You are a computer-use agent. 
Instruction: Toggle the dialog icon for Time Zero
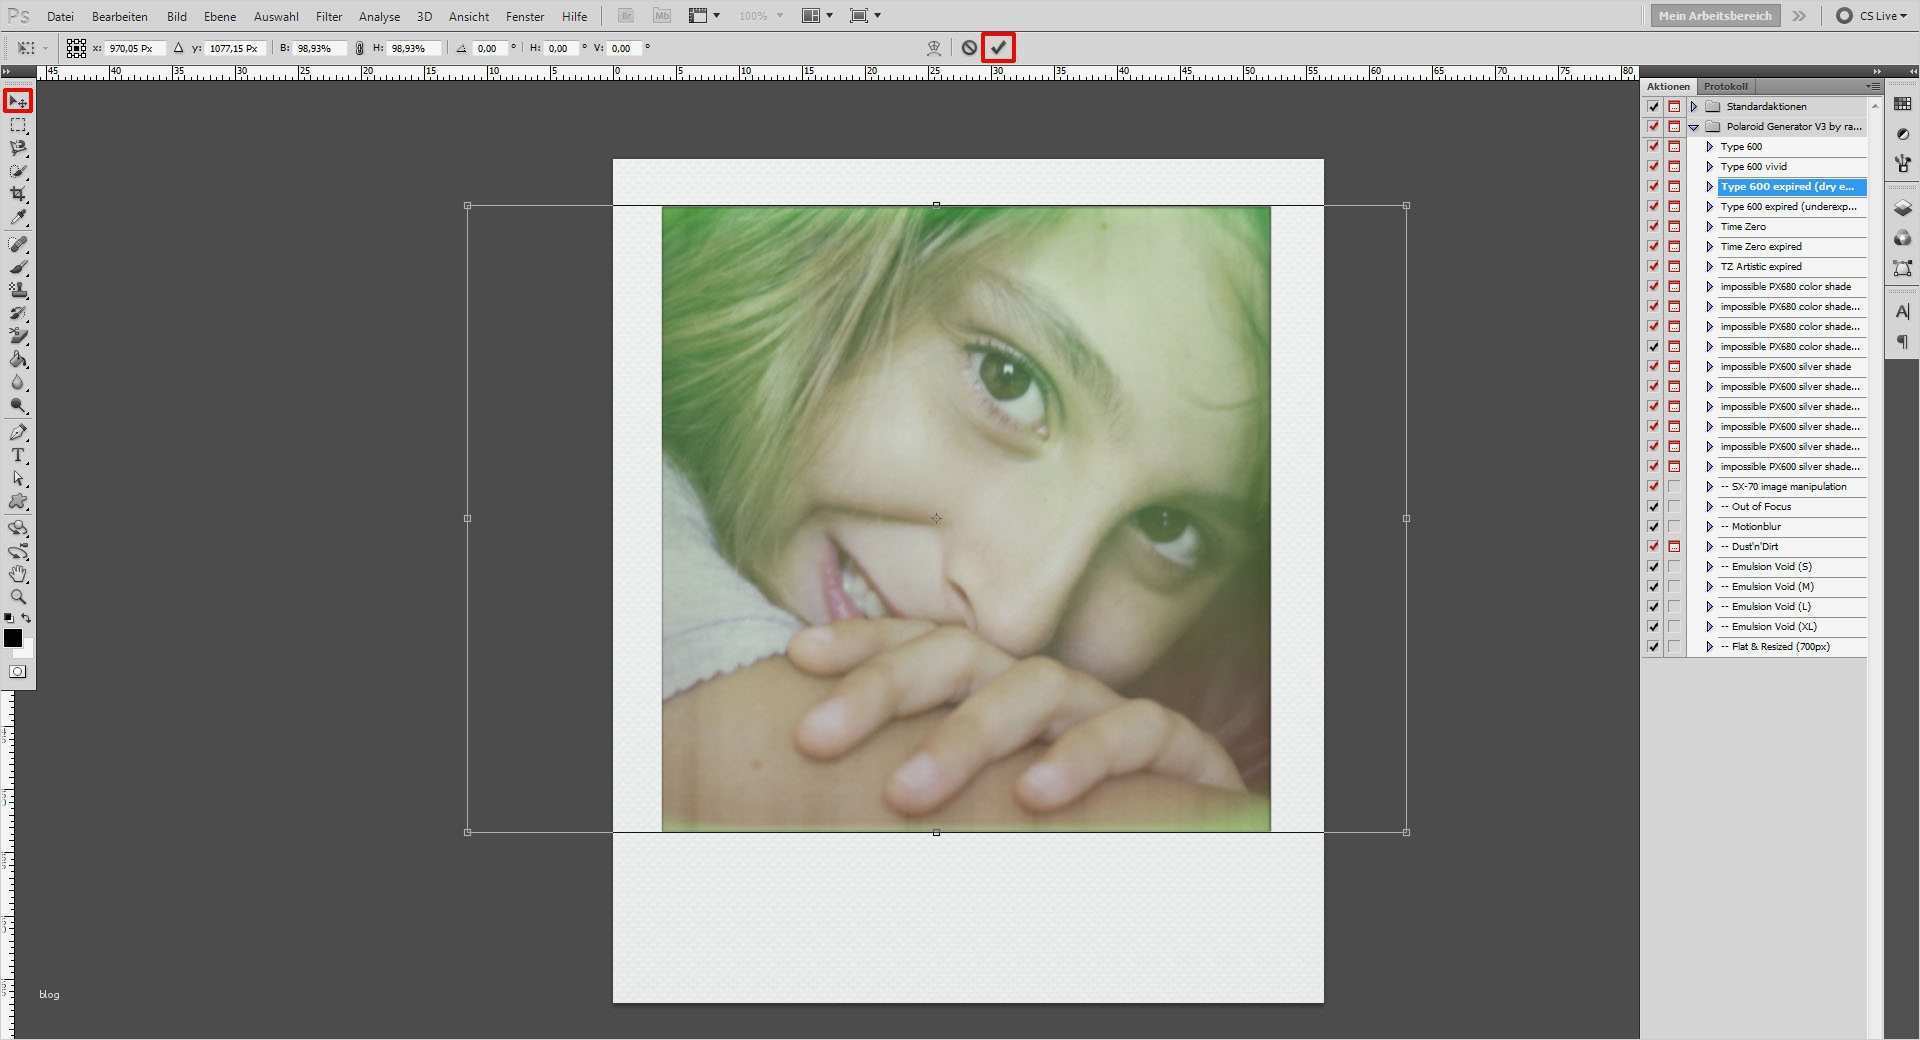click(1673, 226)
